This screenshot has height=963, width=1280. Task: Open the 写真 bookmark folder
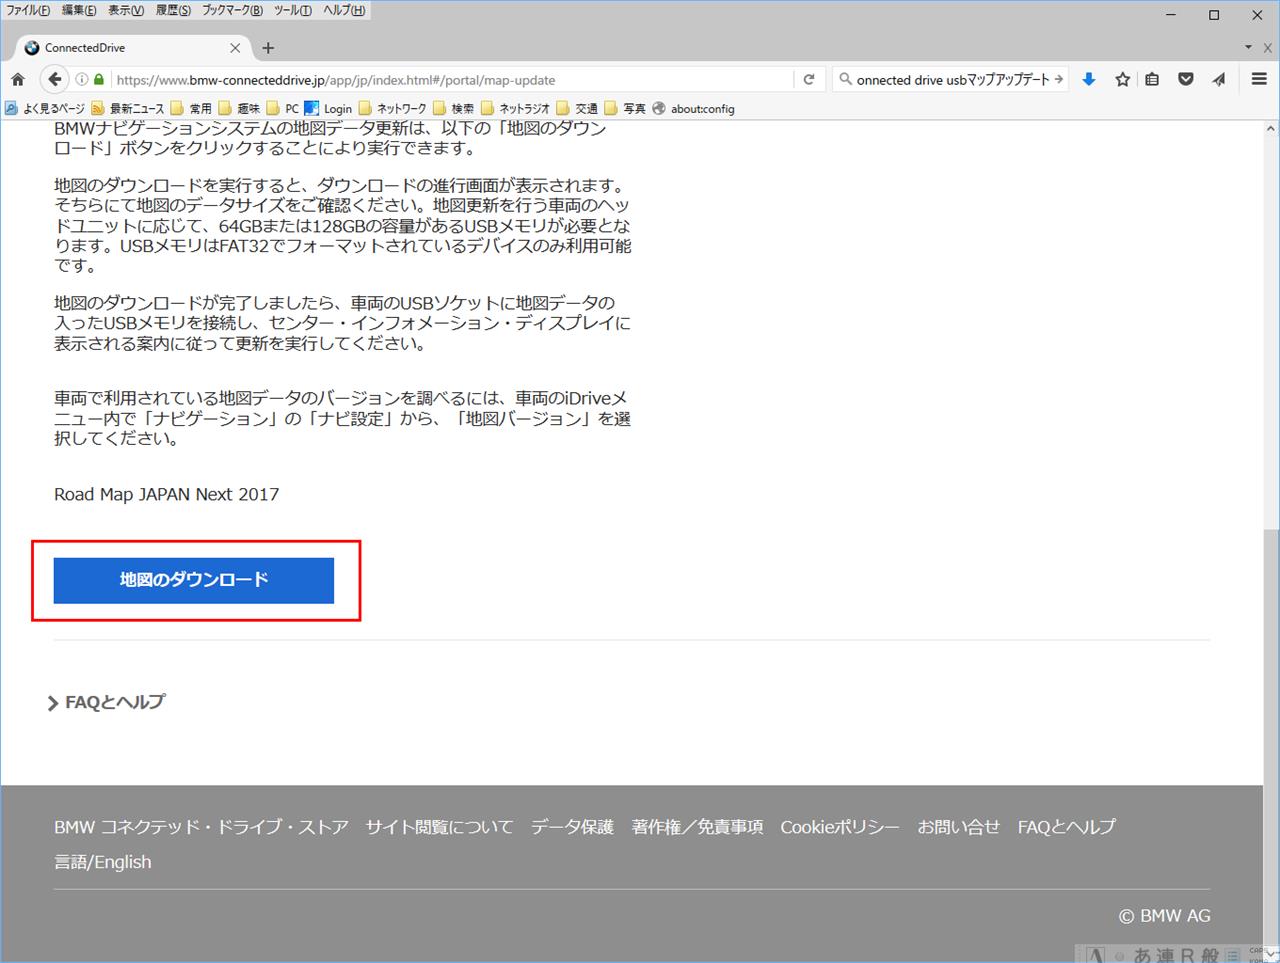(x=625, y=108)
